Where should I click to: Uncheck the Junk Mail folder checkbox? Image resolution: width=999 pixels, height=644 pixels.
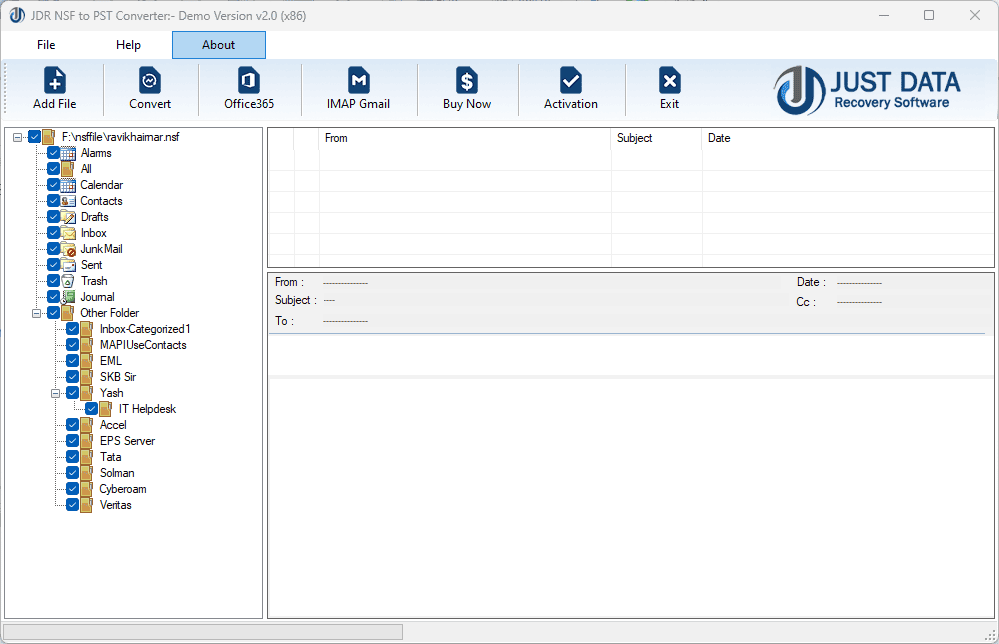pyautogui.click(x=53, y=248)
